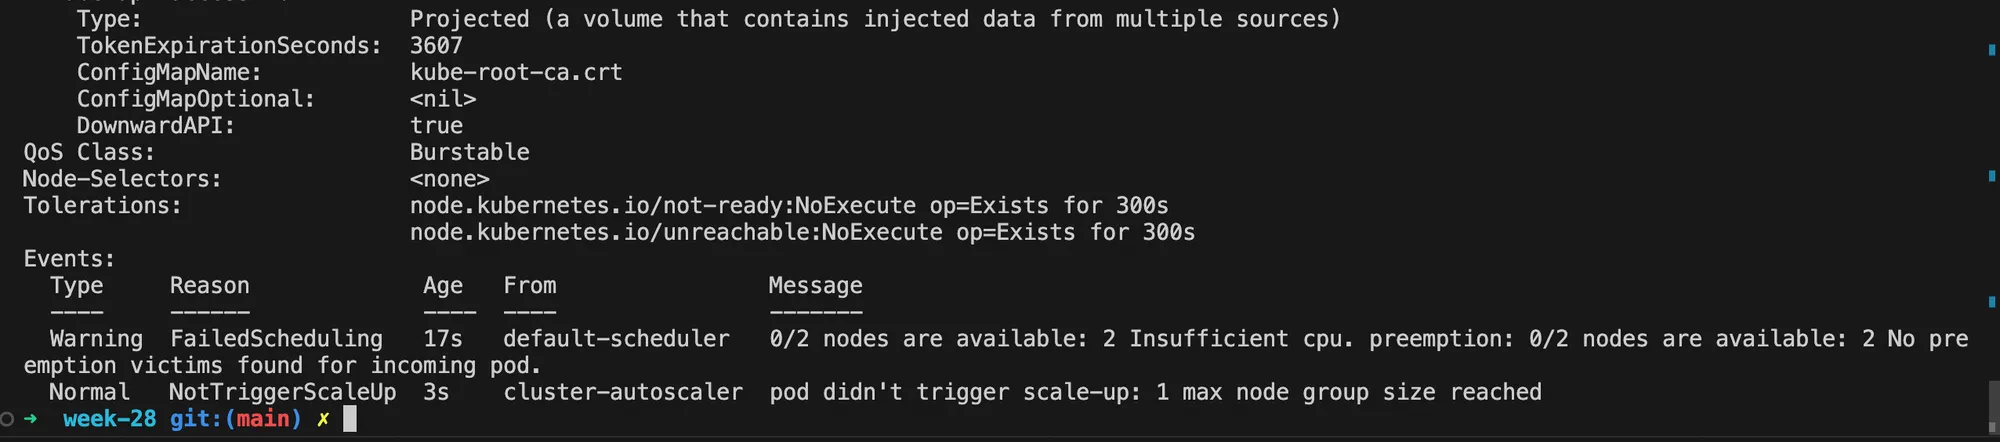The height and width of the screenshot is (442, 2000).
Task: Click the middle blue scrollbar command marker
Action: click(1991, 176)
